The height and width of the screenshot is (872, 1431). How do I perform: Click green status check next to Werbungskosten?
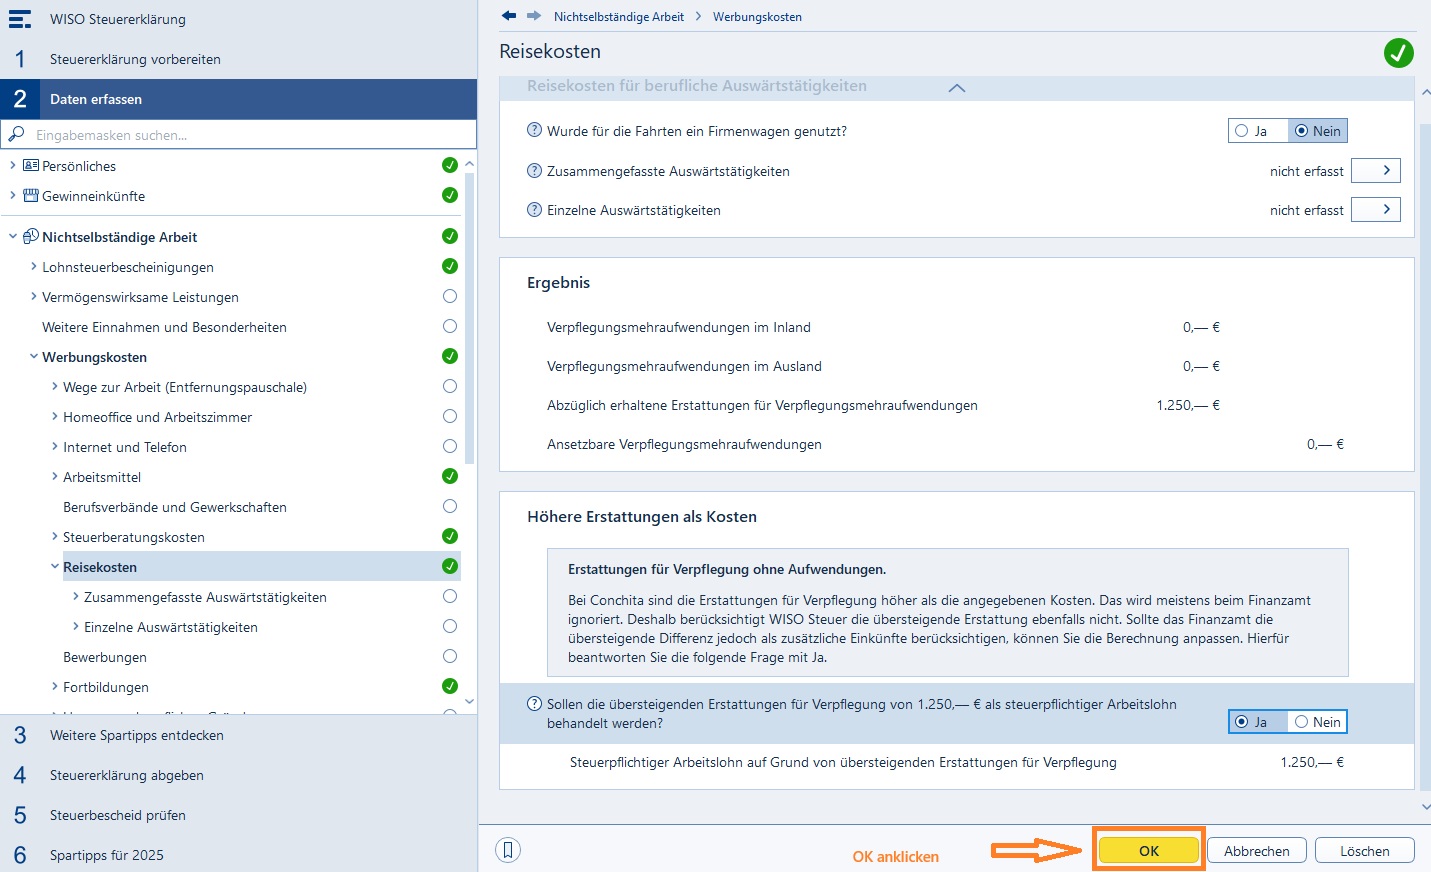pos(450,356)
